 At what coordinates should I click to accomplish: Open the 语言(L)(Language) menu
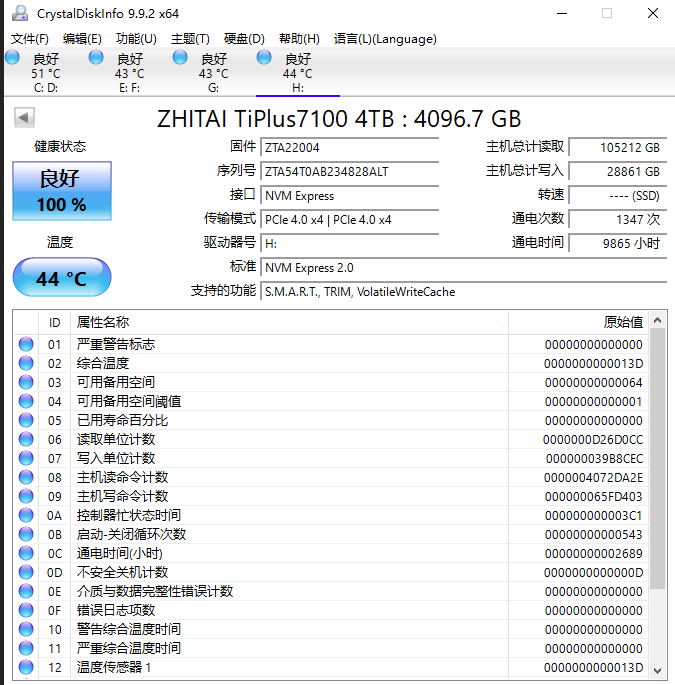coord(385,39)
